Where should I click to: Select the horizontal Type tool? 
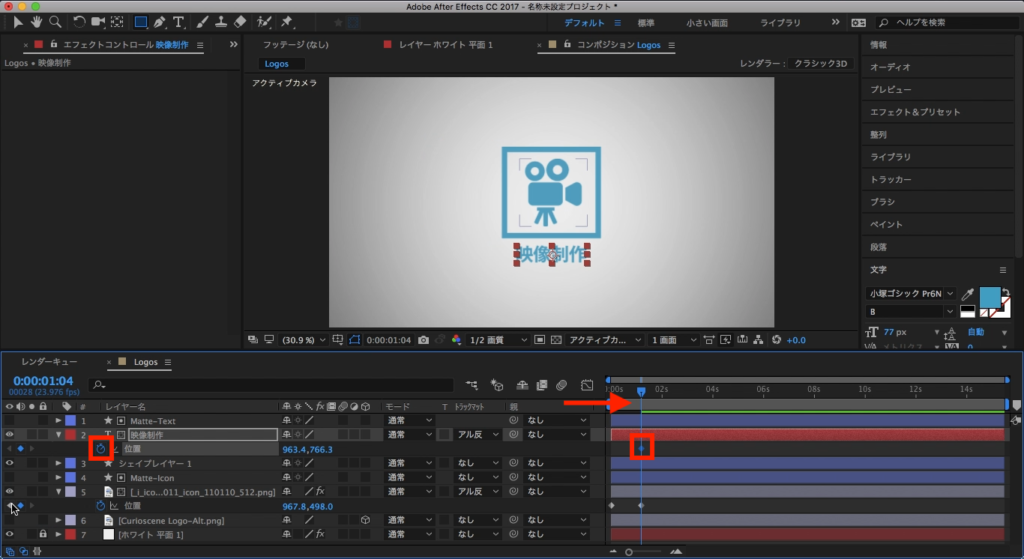coord(179,21)
